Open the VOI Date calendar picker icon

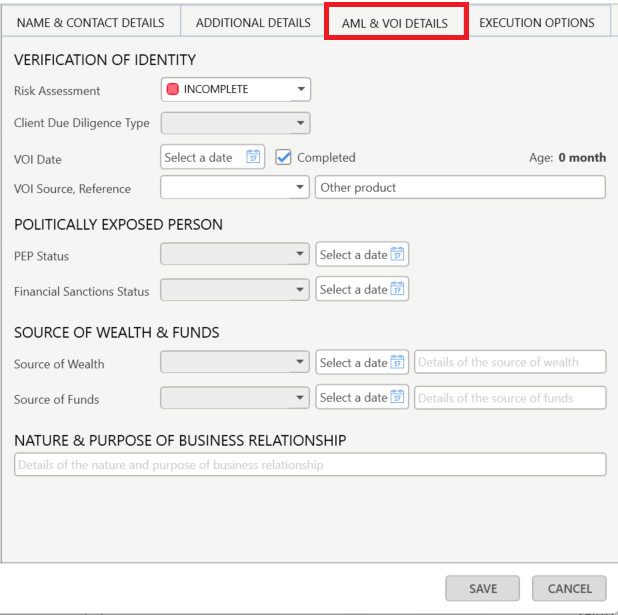click(x=253, y=157)
